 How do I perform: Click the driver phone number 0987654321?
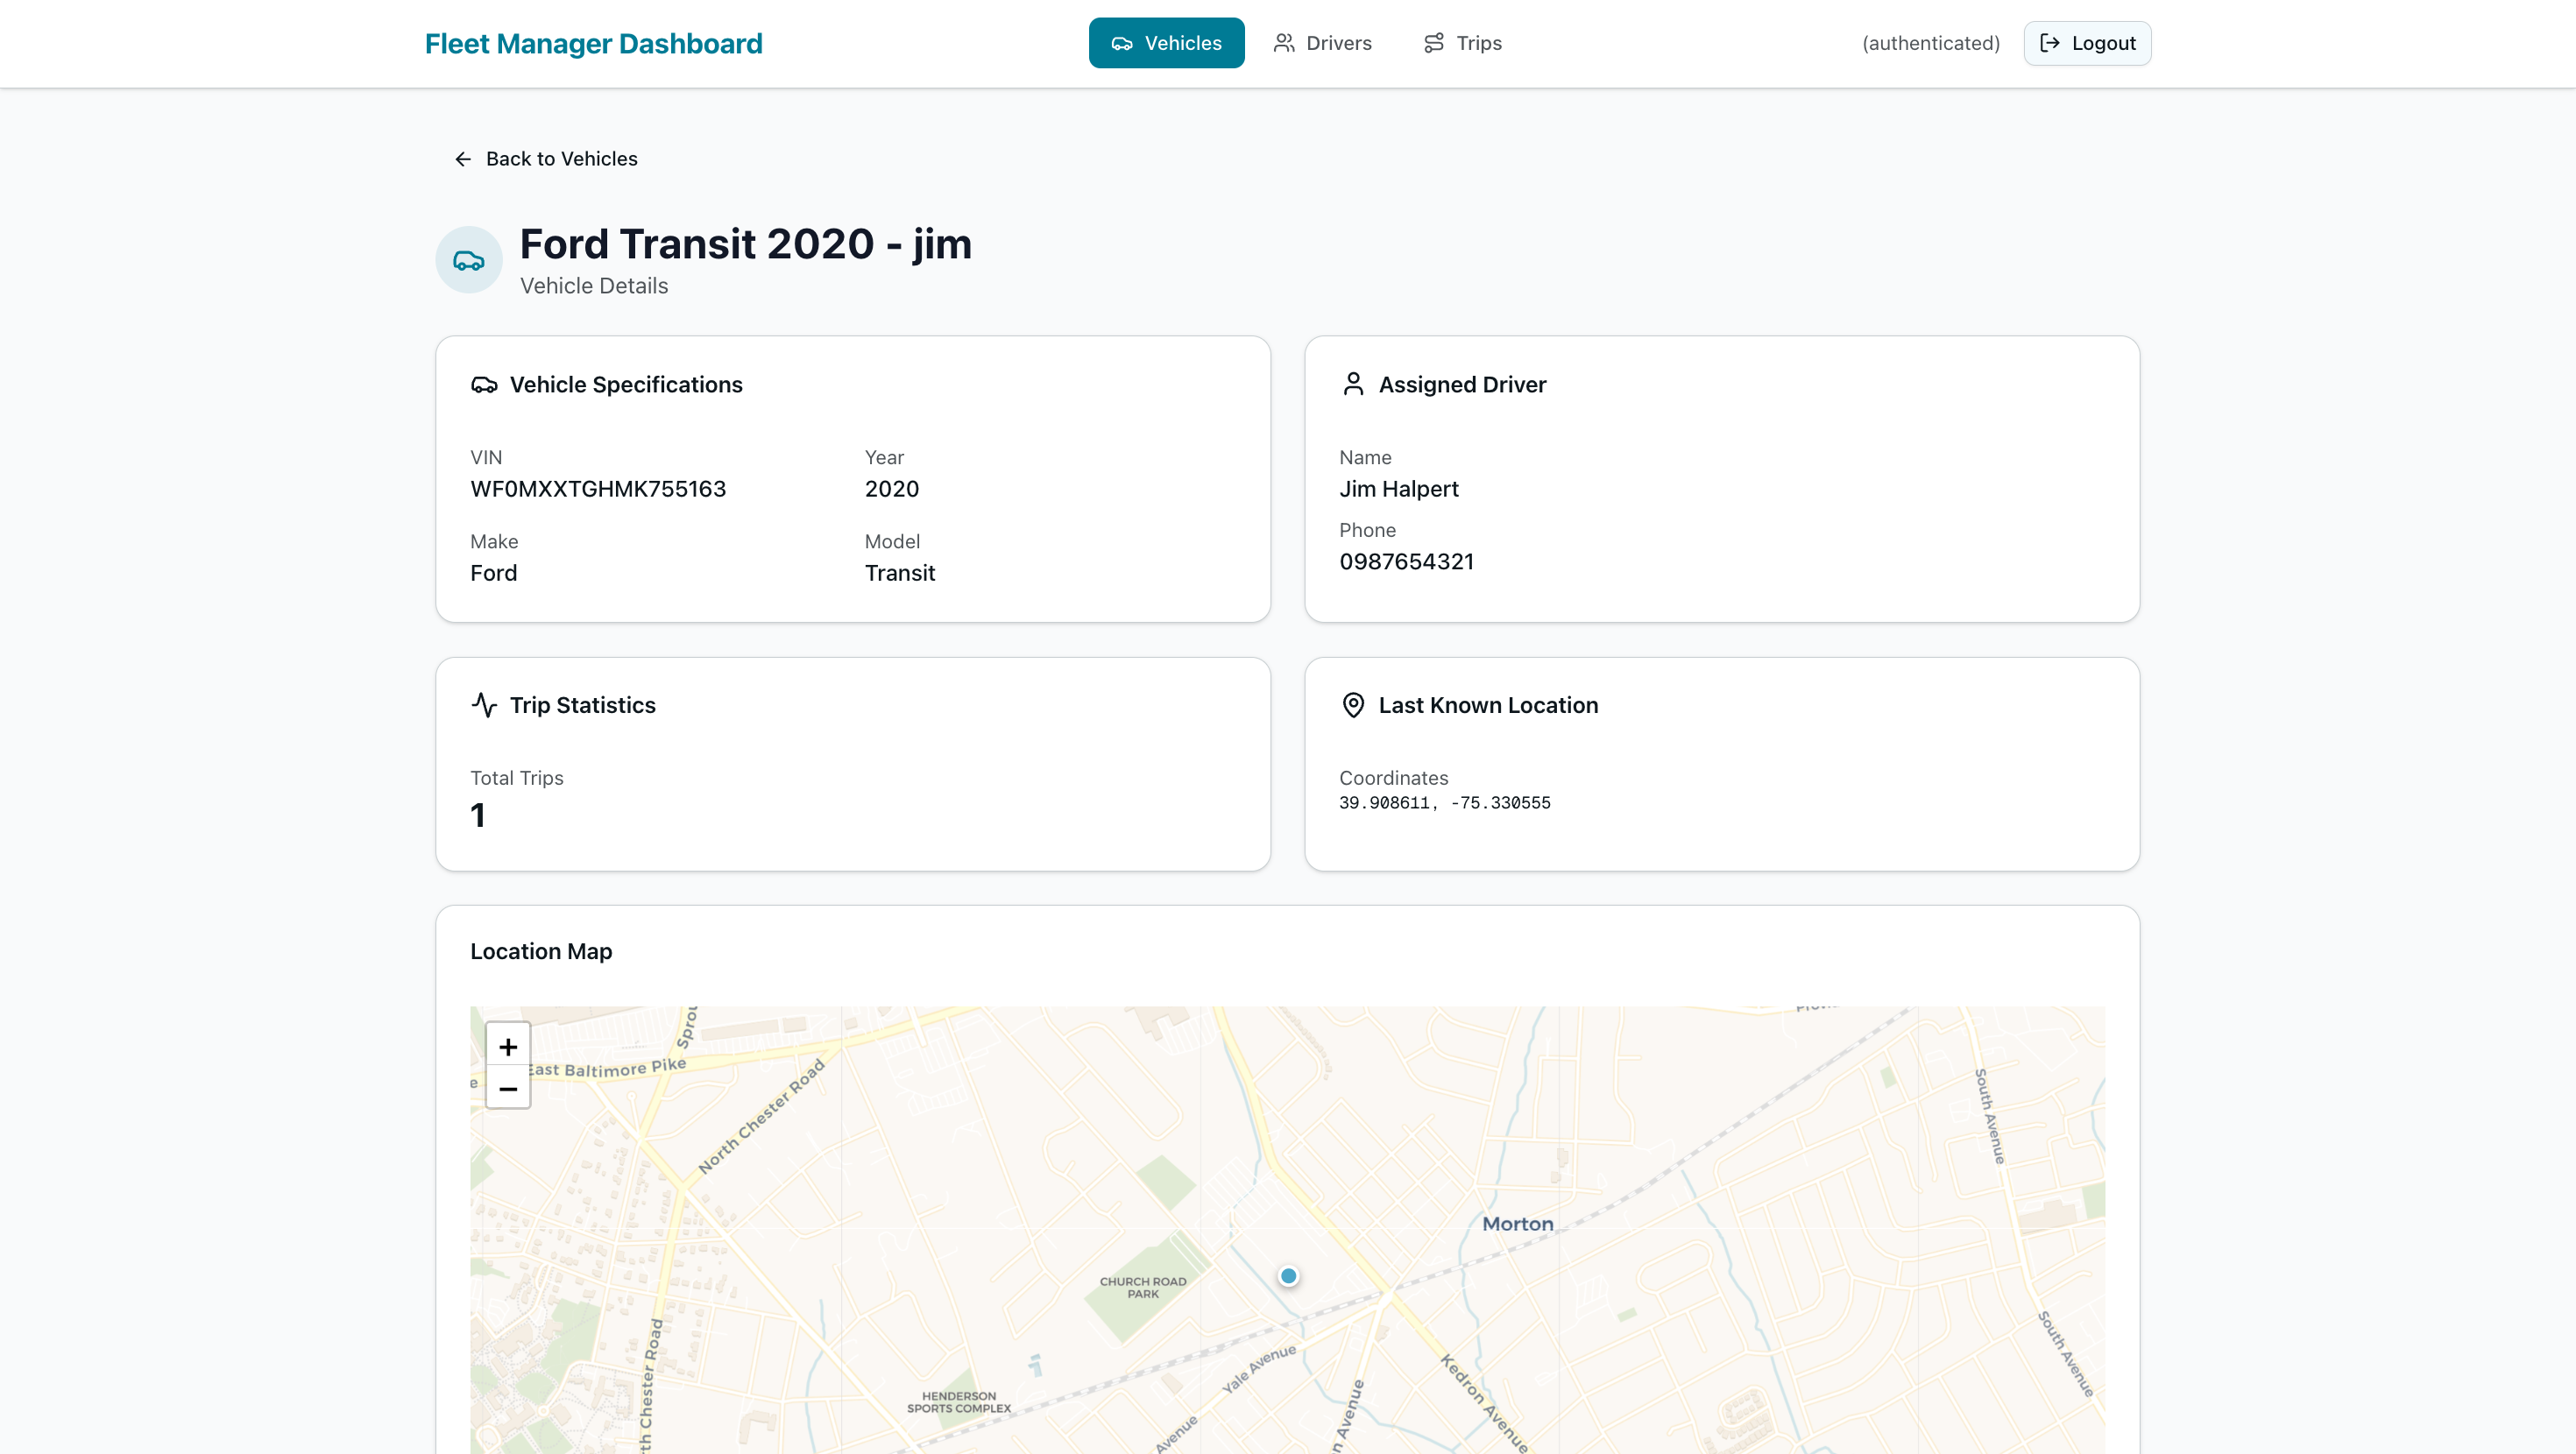click(1406, 562)
